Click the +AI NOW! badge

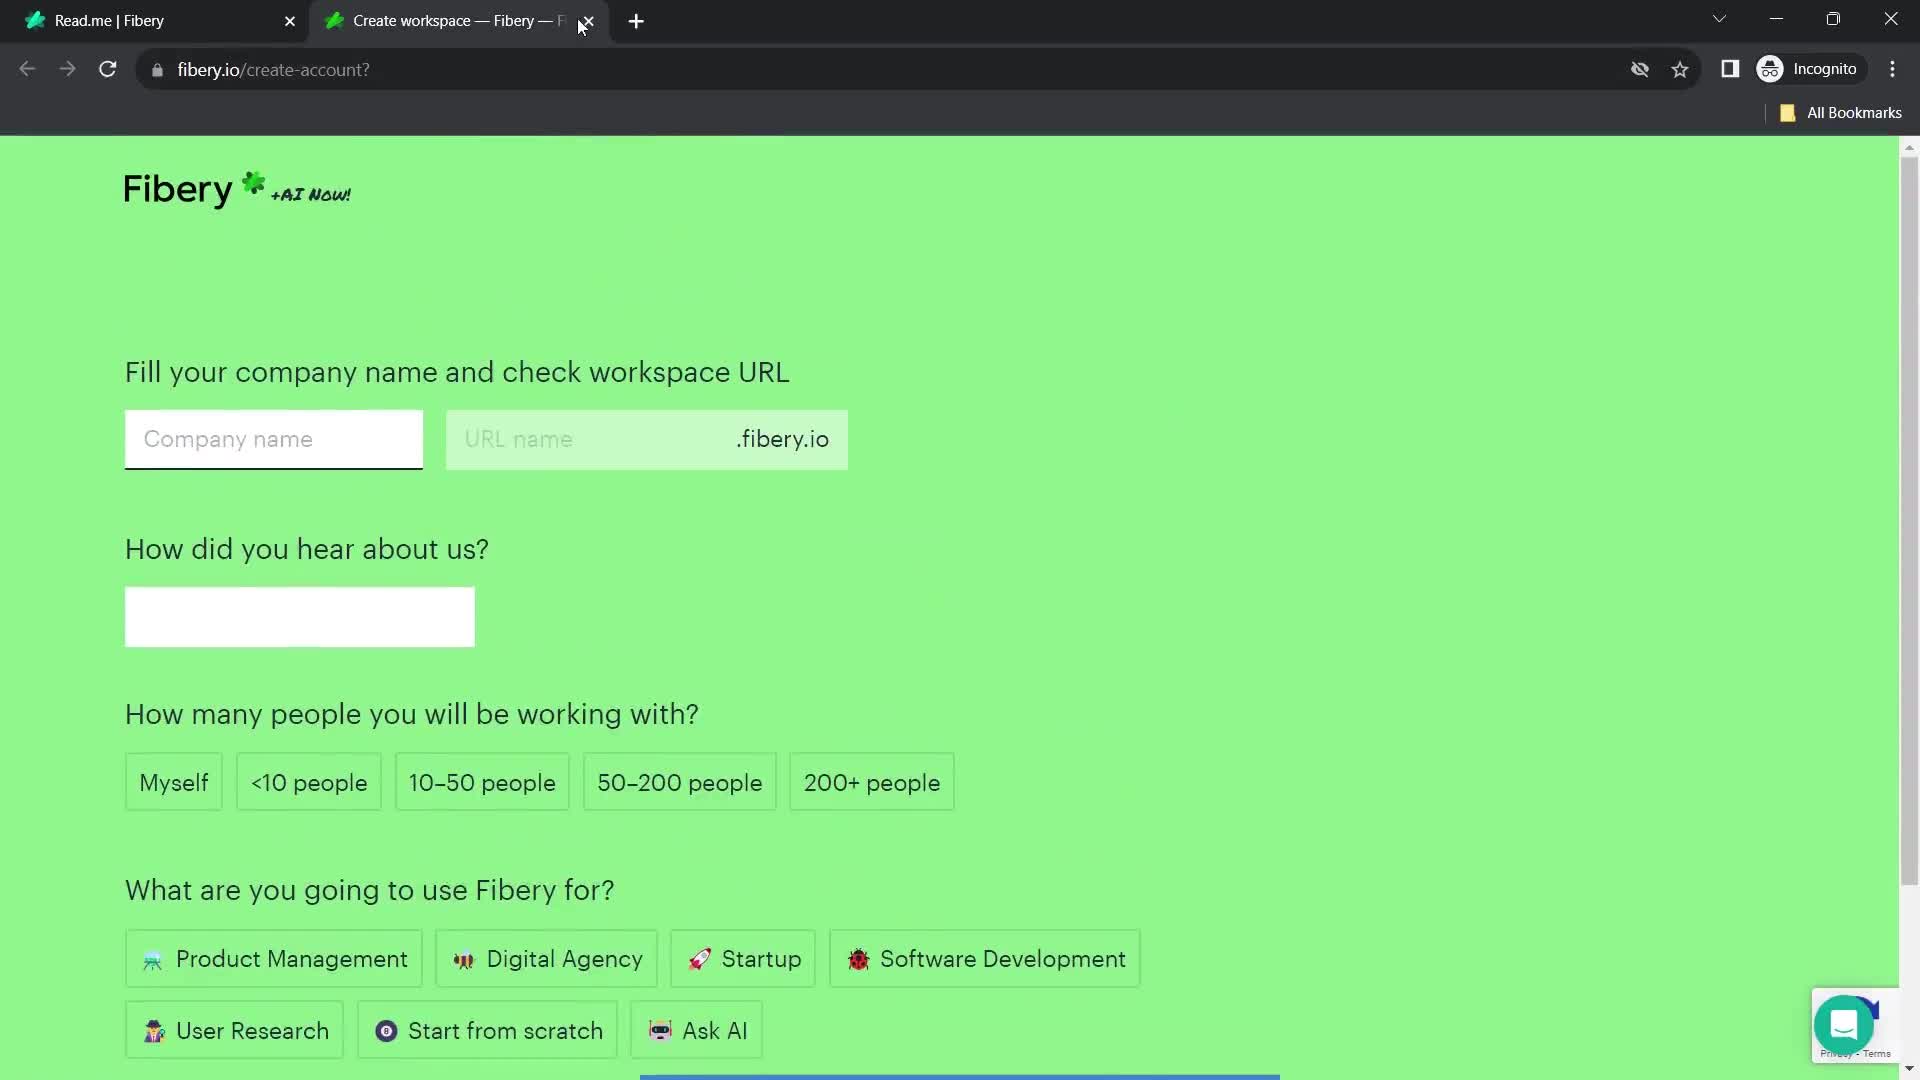310,194
